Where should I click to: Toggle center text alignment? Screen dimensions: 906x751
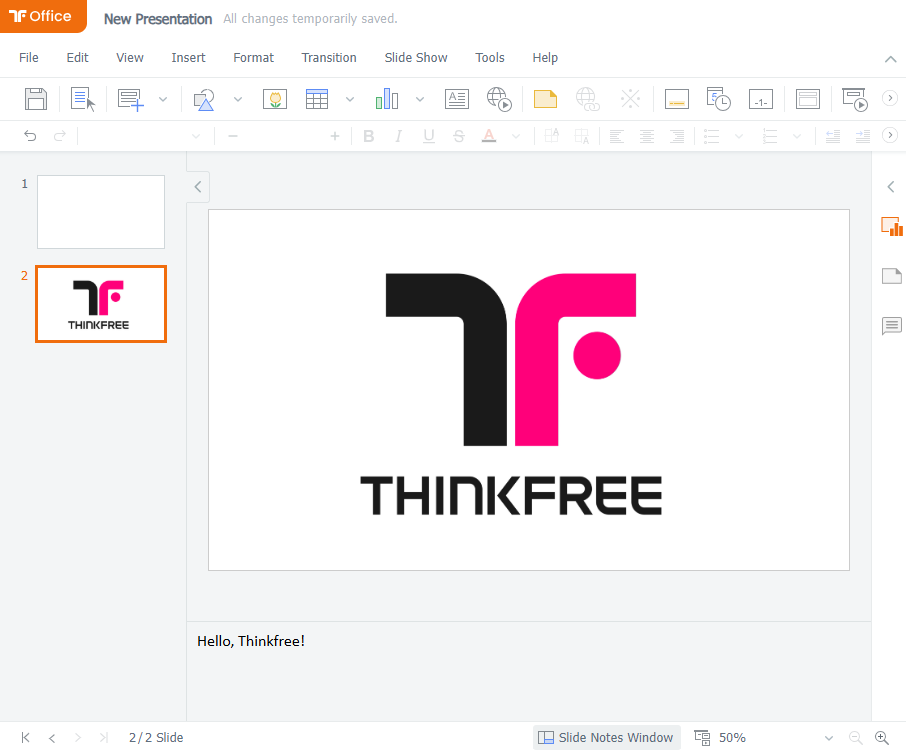coord(647,136)
